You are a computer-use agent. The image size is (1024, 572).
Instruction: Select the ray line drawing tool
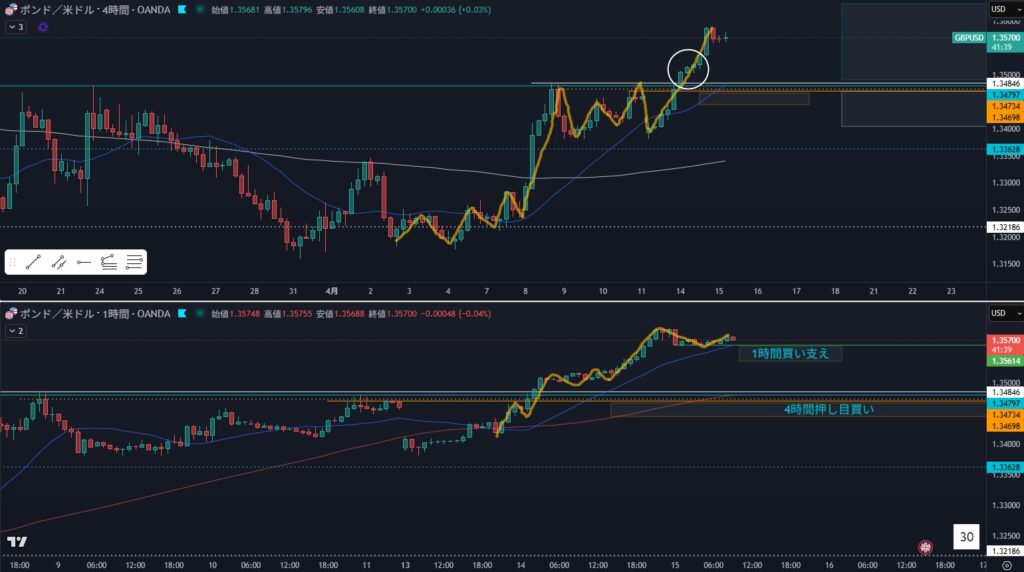[59, 262]
